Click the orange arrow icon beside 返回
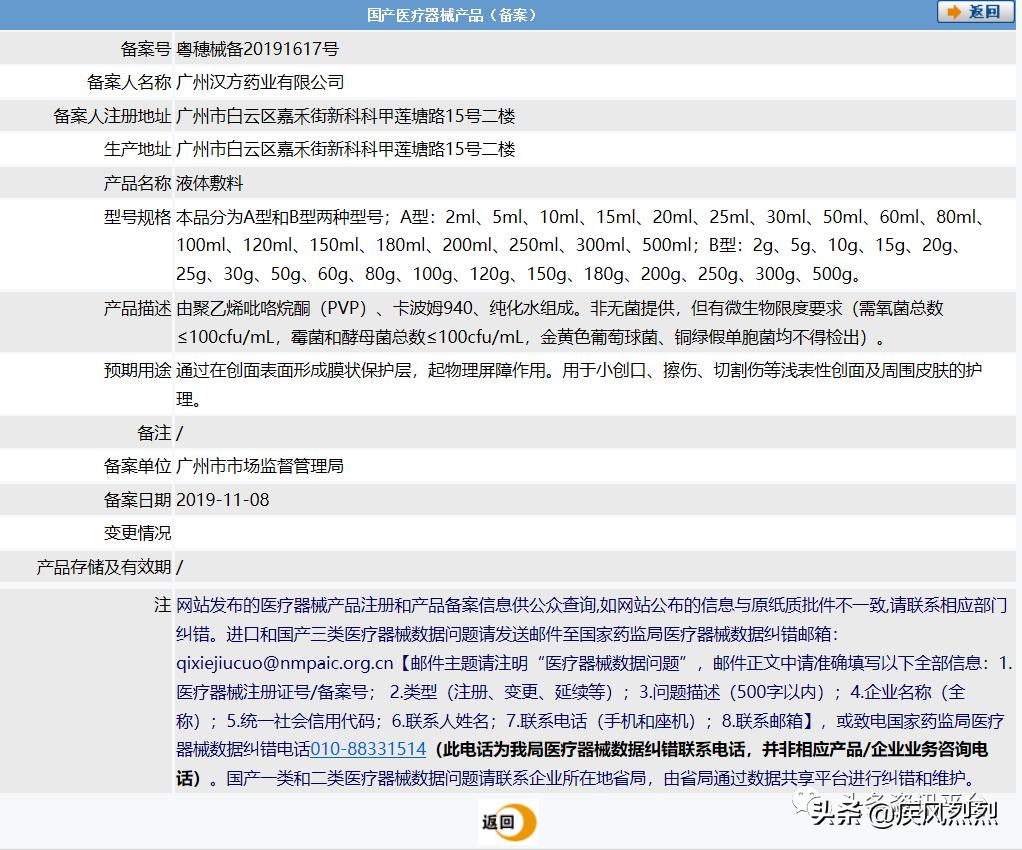 (953, 12)
